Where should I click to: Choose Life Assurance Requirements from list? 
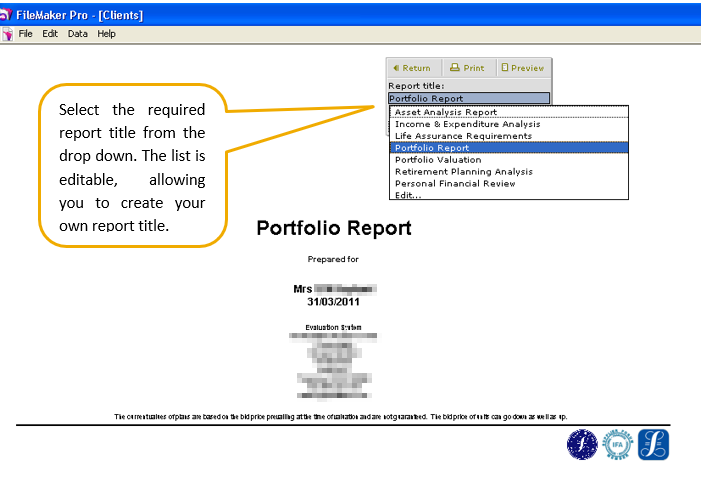coord(509,136)
